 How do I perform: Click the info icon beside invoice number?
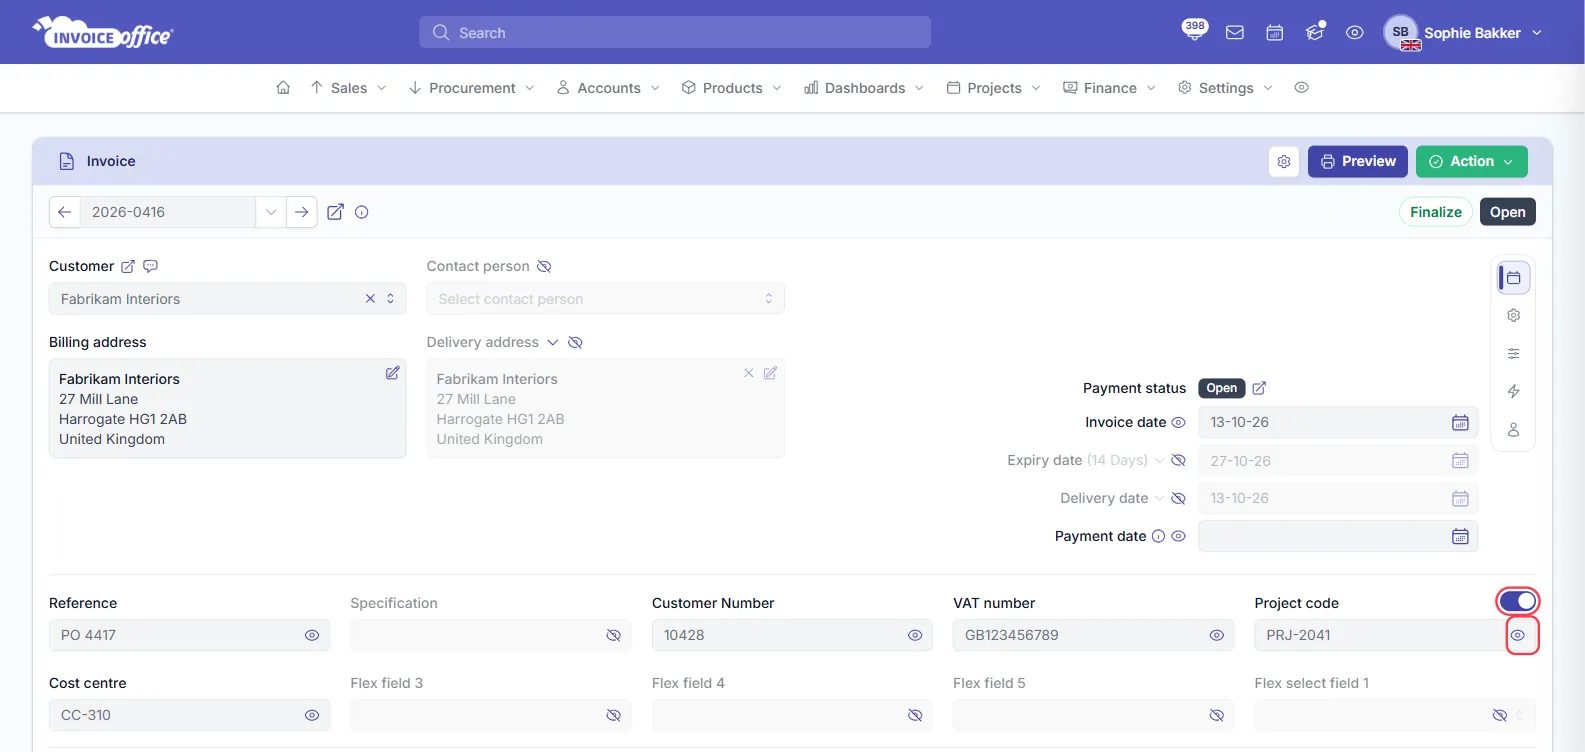pos(362,212)
